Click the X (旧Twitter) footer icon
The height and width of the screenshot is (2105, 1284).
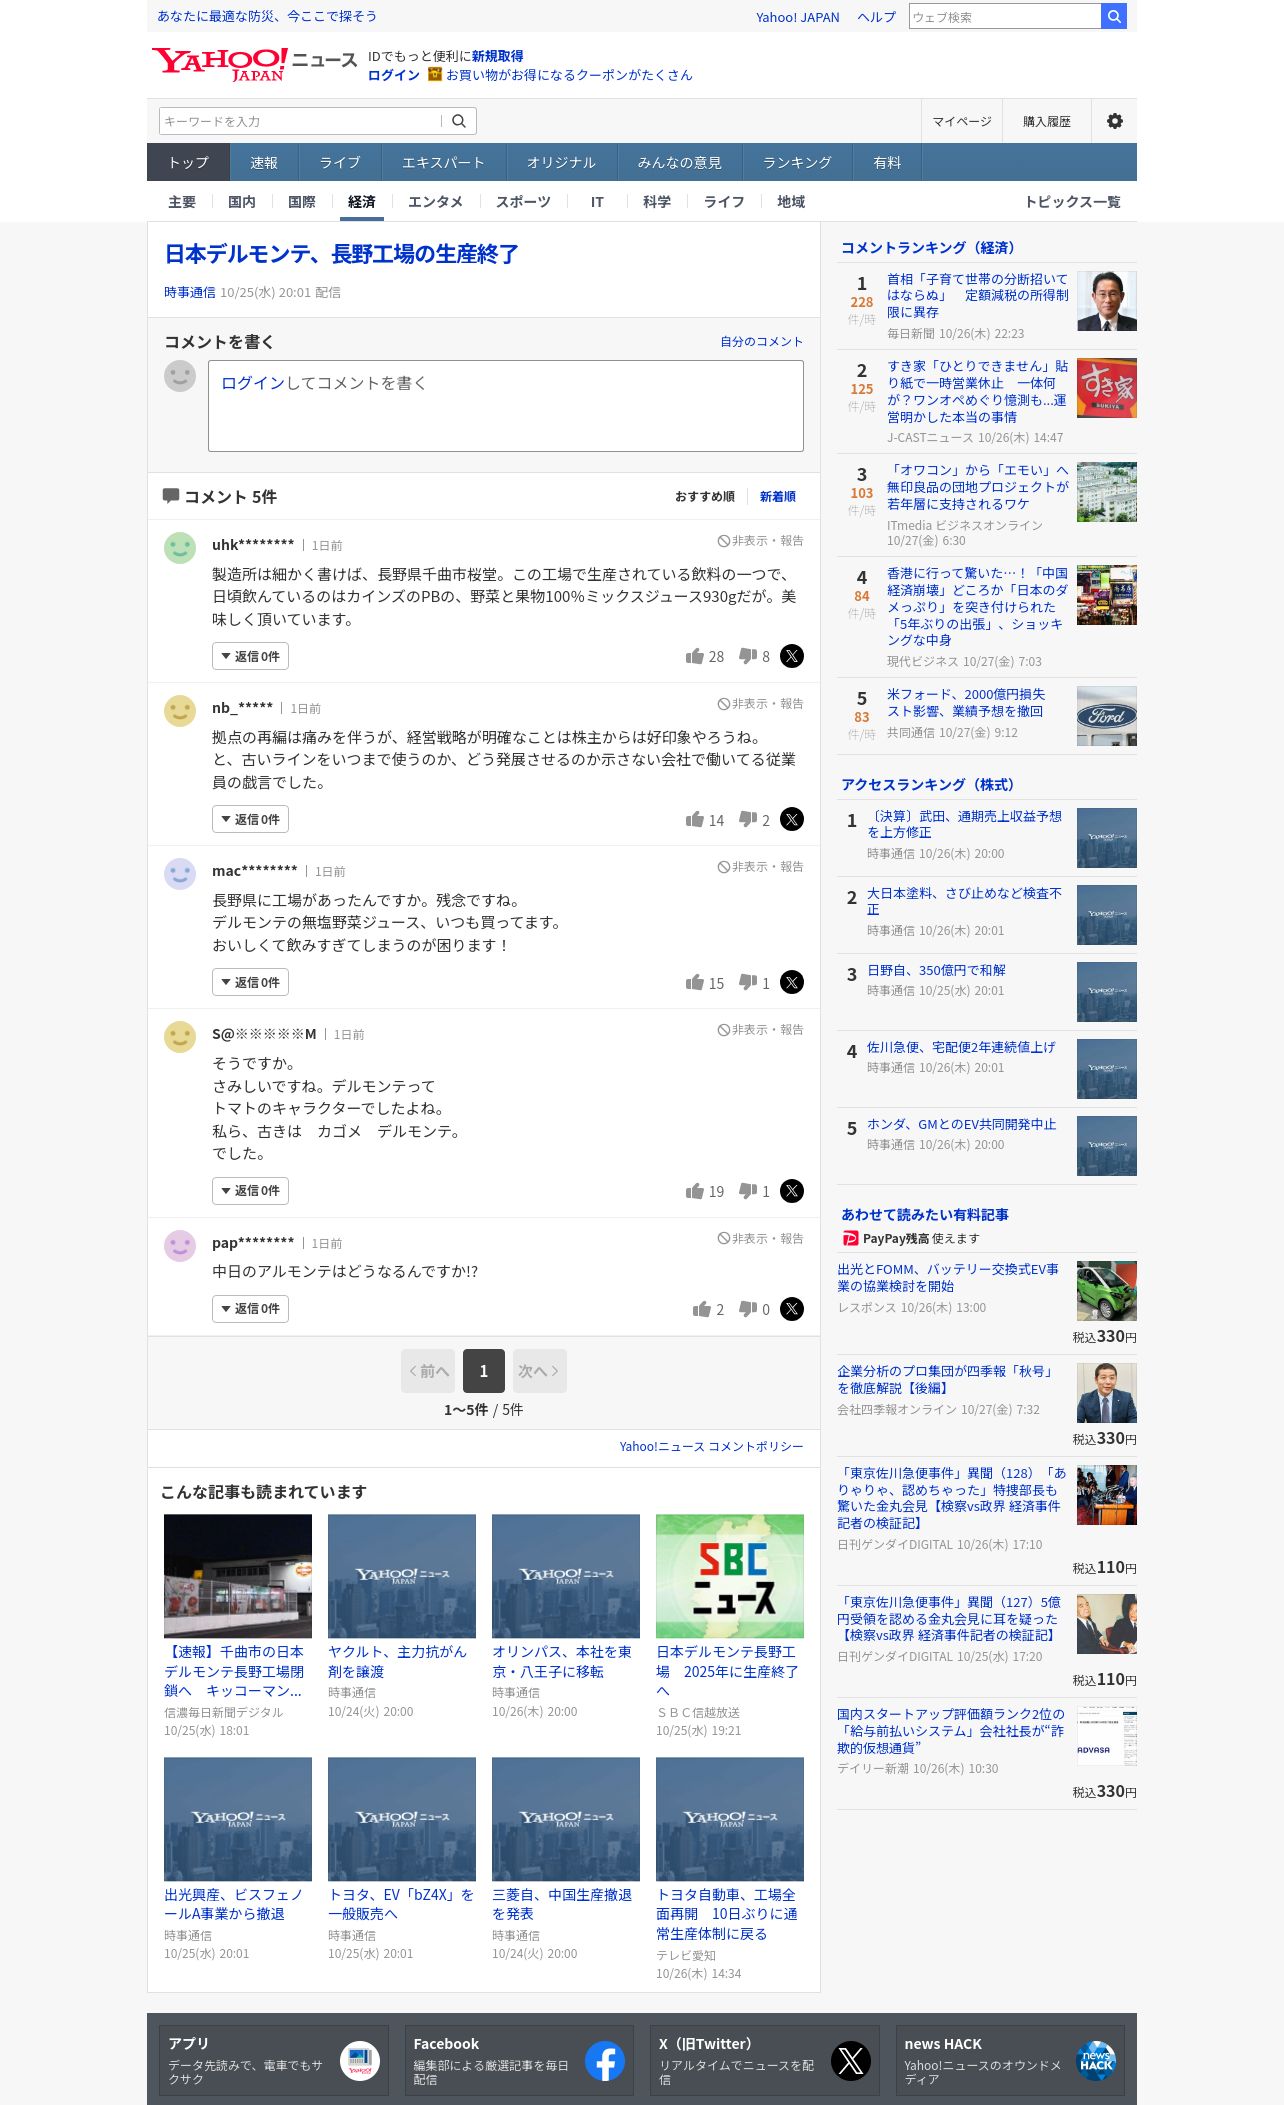851,2061
